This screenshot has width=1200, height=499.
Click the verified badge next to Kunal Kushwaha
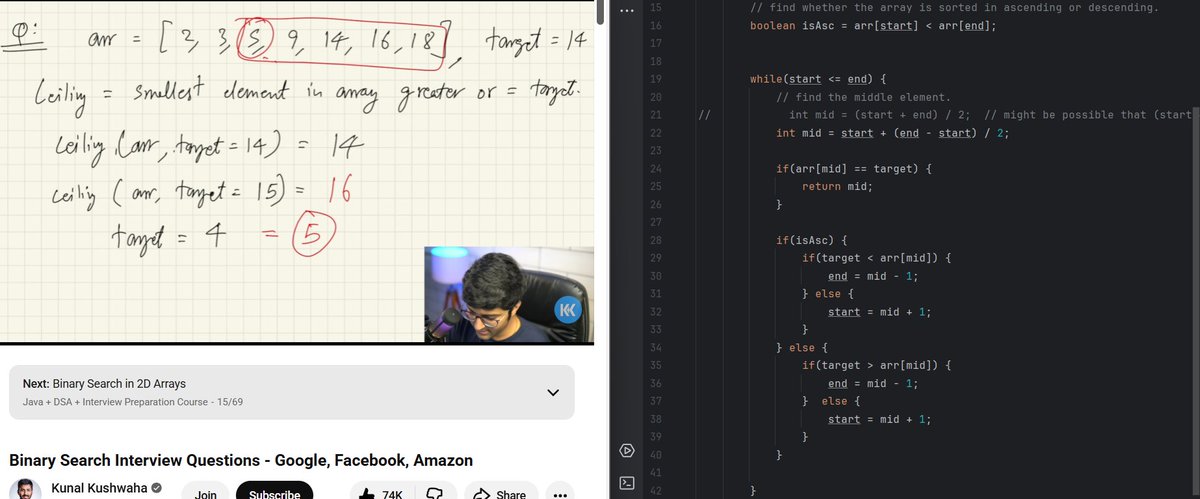157,488
